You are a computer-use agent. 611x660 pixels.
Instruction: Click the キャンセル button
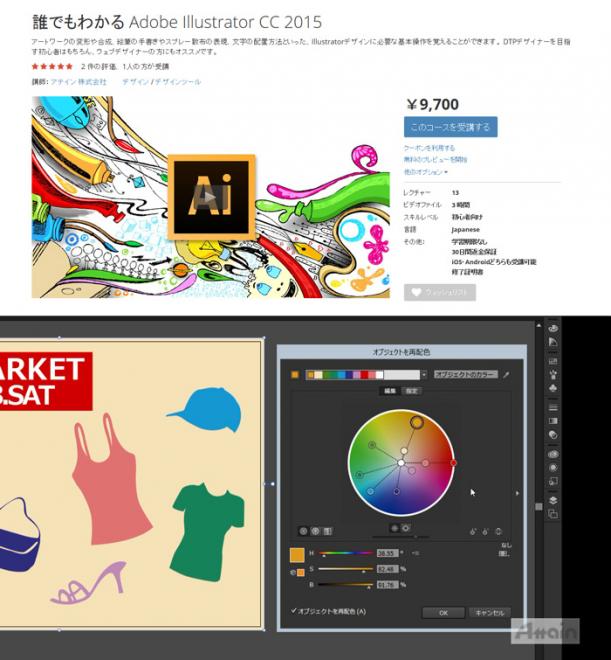tap(489, 612)
